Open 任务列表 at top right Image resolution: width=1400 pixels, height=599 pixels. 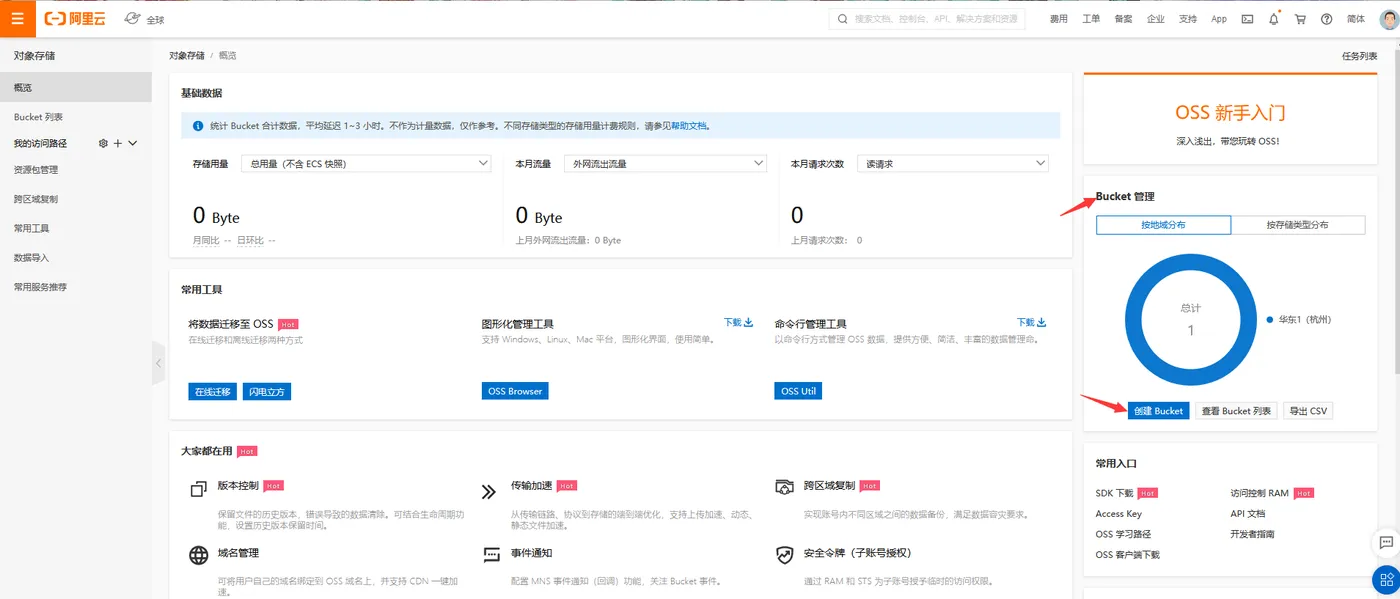1359,56
